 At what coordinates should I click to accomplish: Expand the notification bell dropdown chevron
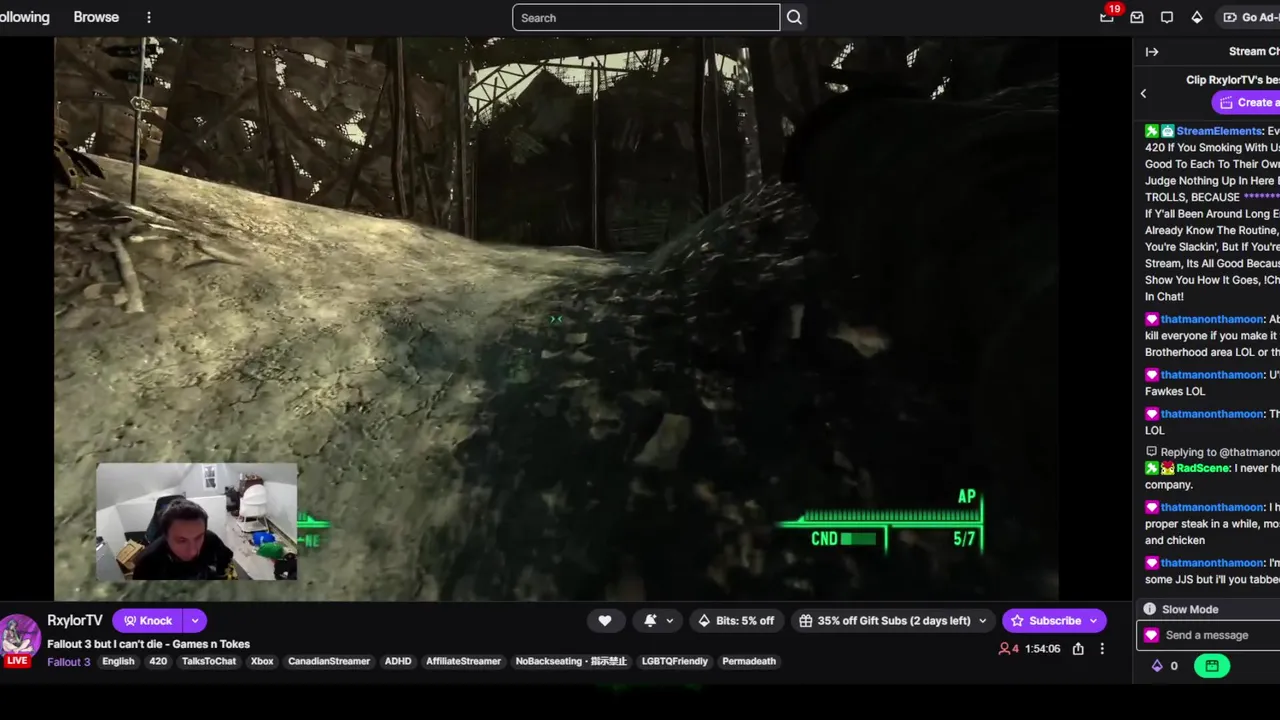click(670, 621)
